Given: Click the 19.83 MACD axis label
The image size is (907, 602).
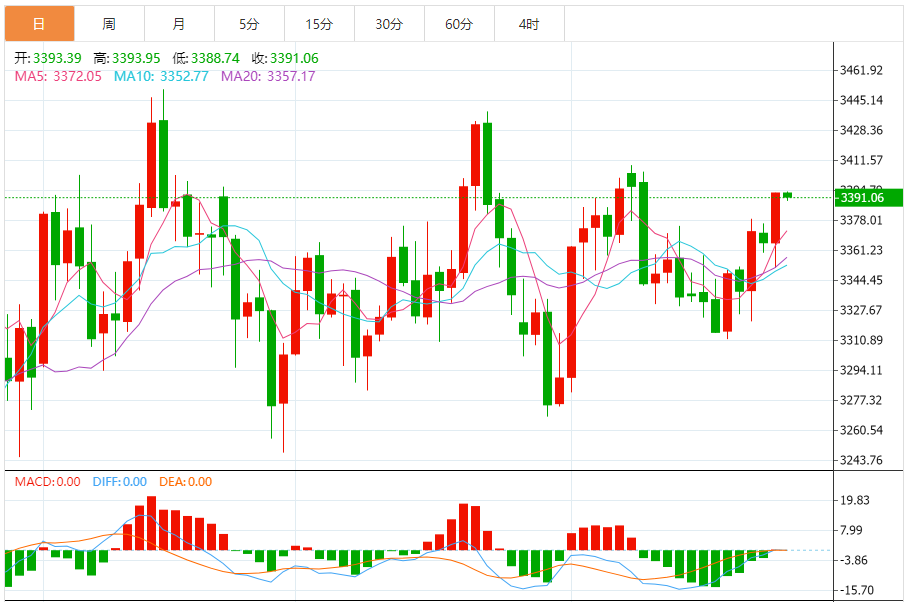Looking at the screenshot, I should (855, 500).
